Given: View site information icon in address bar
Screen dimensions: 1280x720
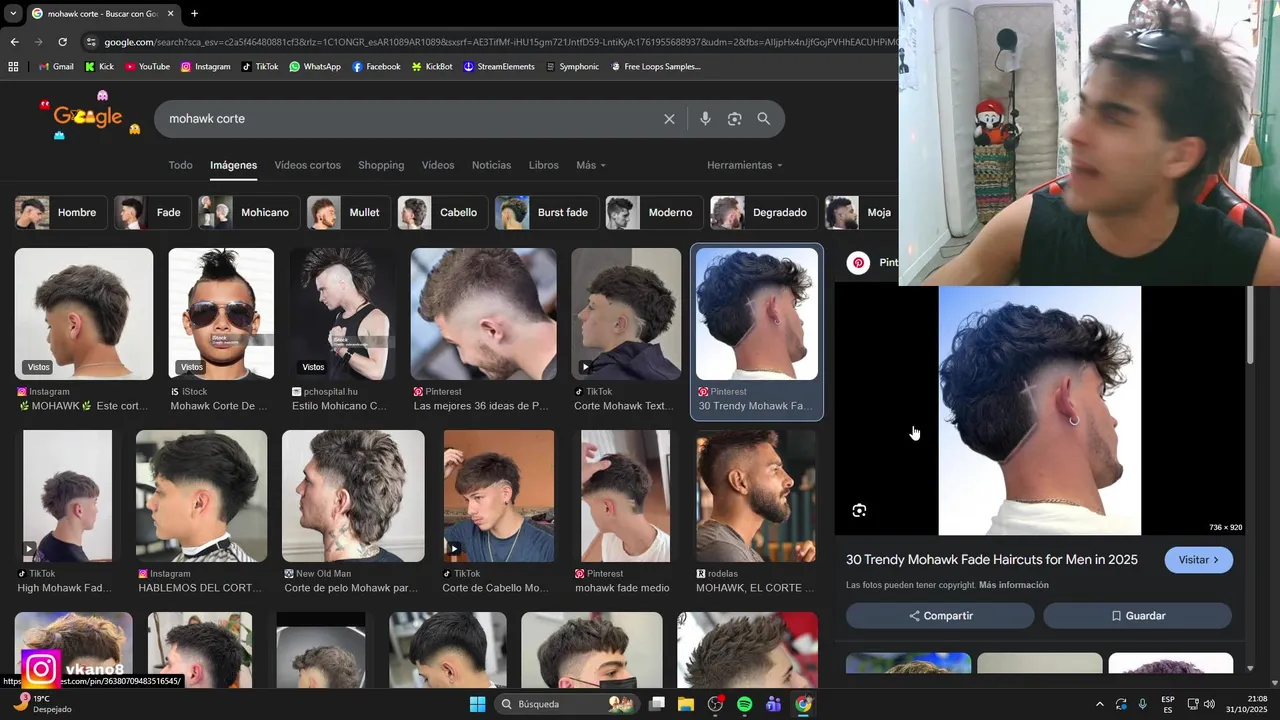Looking at the screenshot, I should (92, 42).
